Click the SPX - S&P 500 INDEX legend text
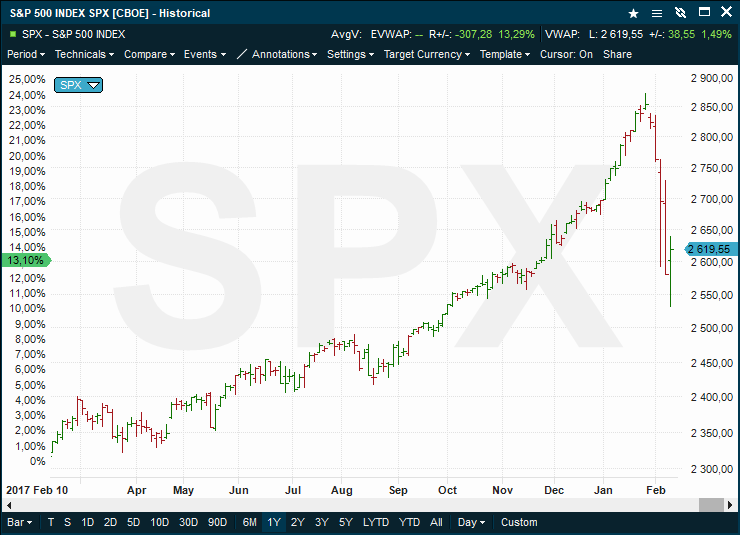The width and height of the screenshot is (740, 535). point(74,34)
